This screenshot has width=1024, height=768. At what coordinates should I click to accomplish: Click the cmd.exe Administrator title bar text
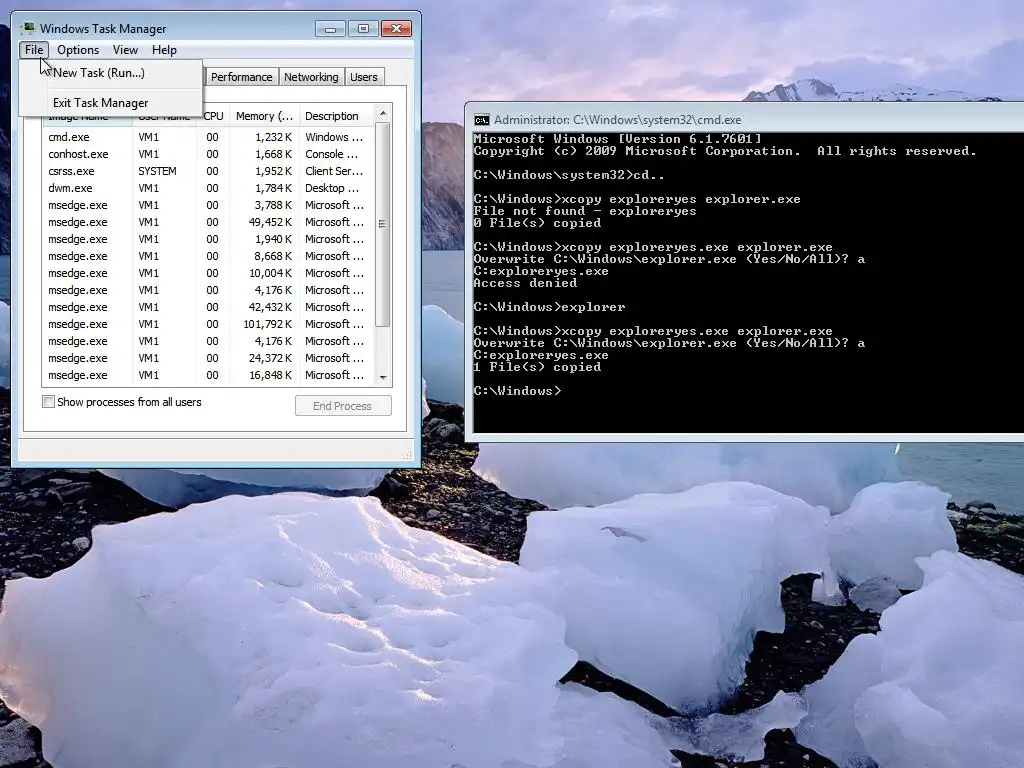coord(617,120)
